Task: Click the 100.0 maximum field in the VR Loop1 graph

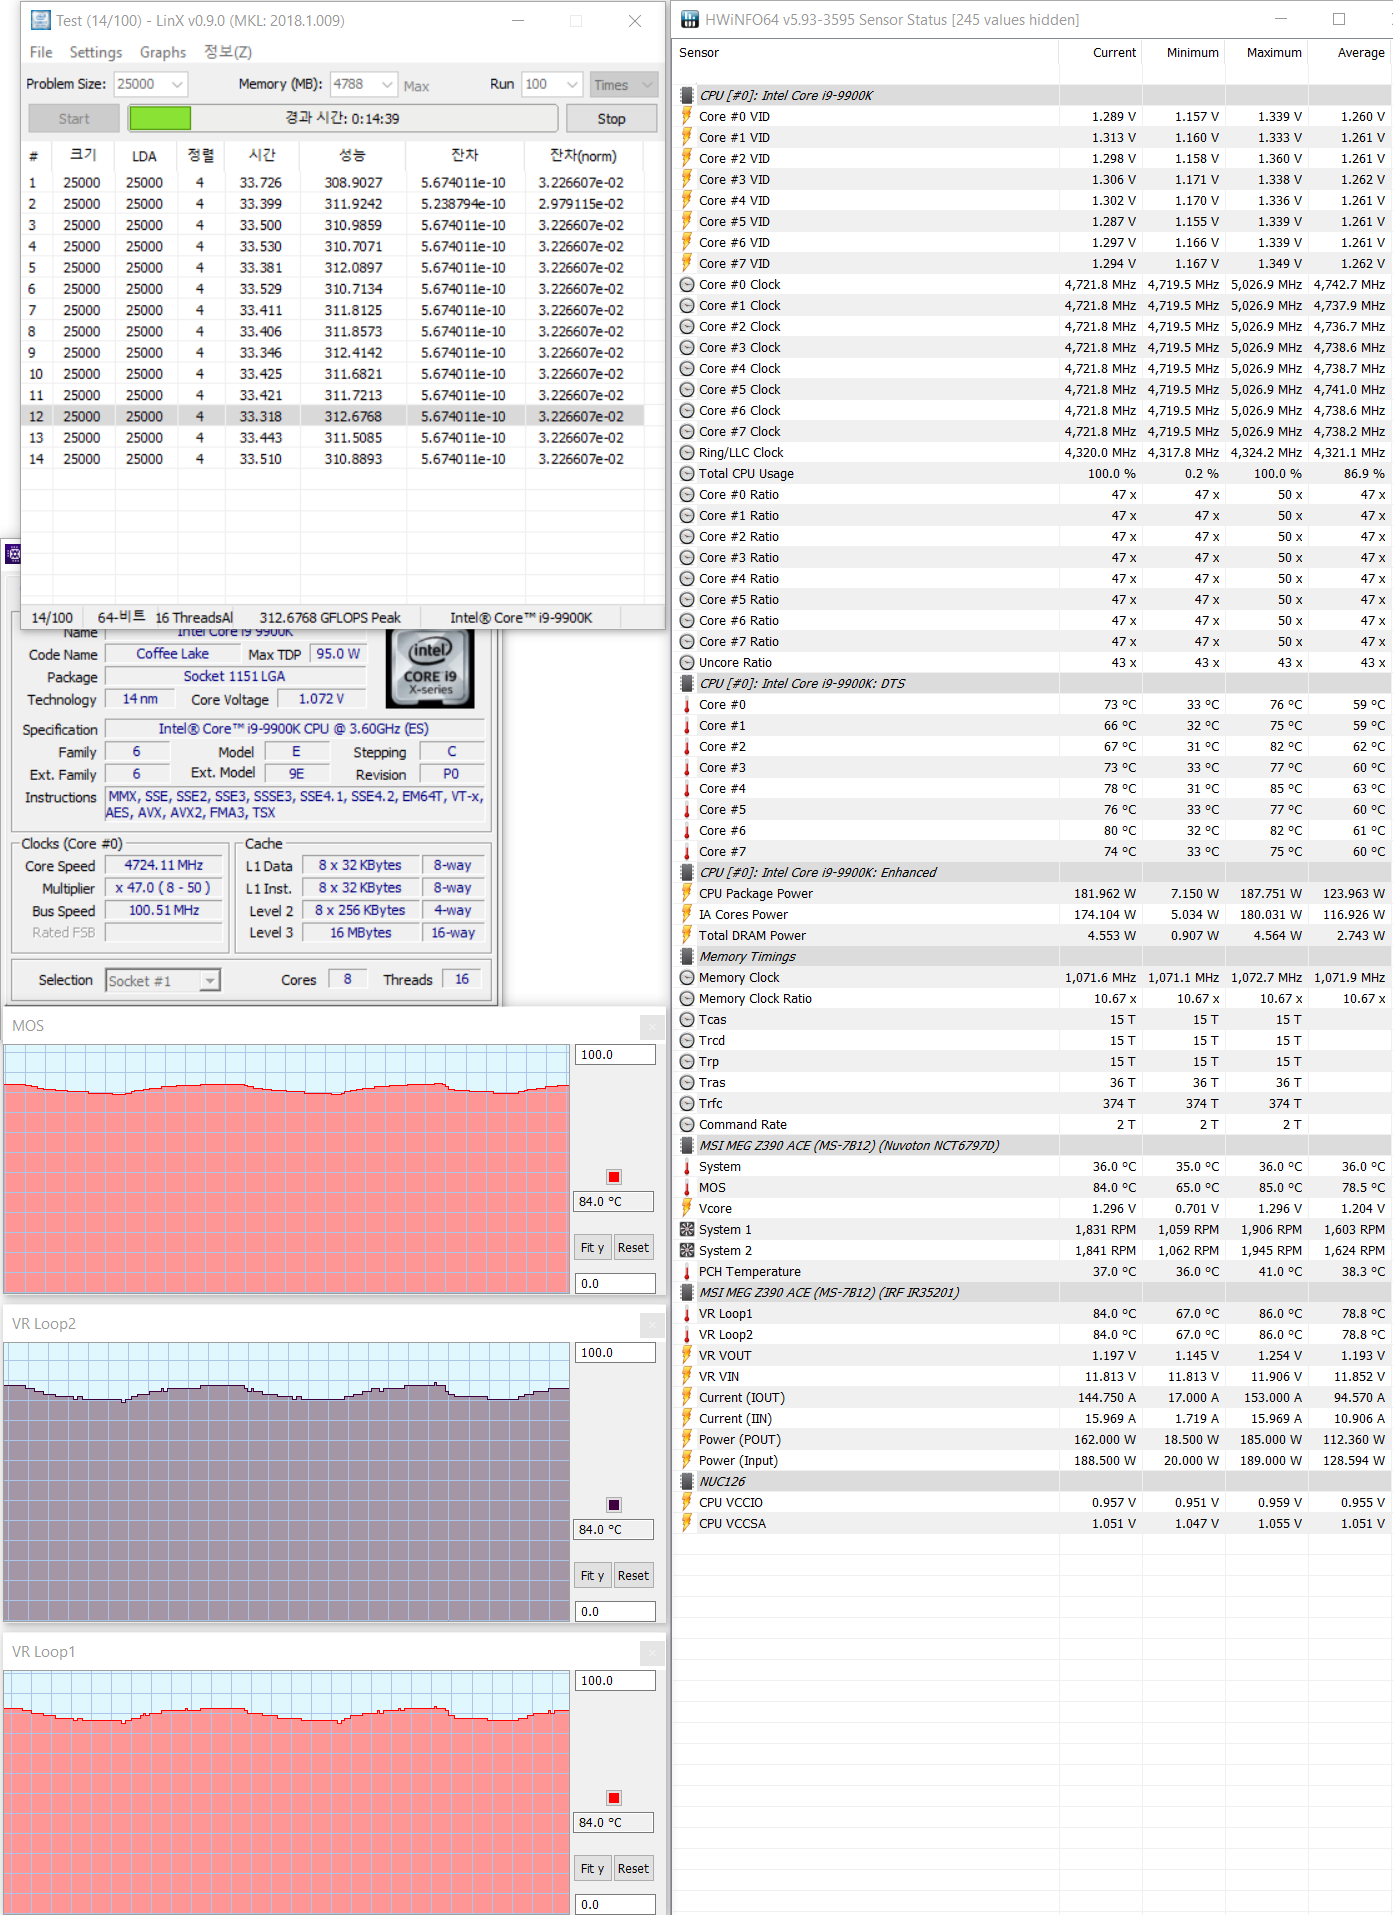Action: click(x=615, y=1681)
